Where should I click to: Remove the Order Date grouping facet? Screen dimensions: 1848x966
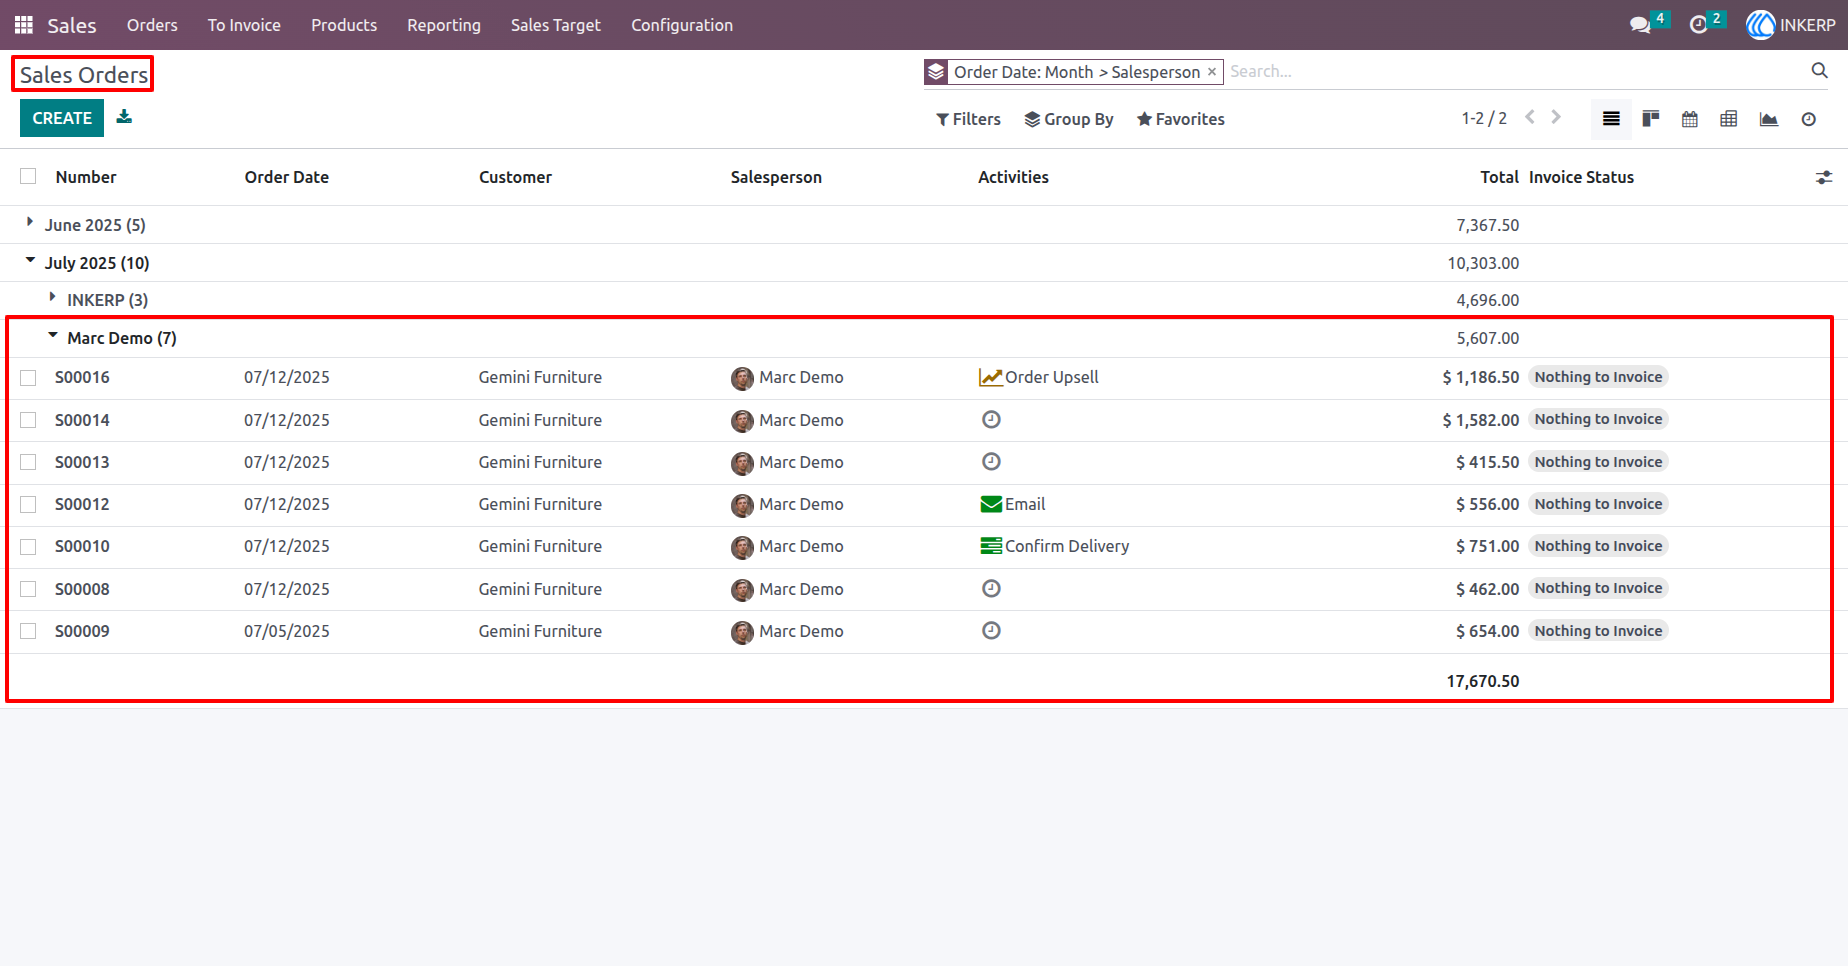click(x=1211, y=72)
